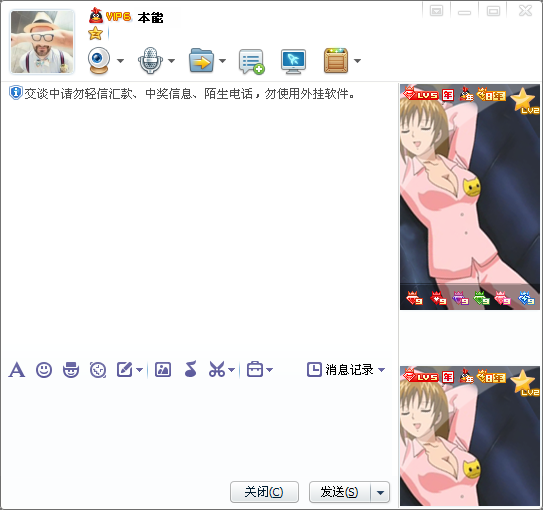Image resolution: width=543 pixels, height=510 pixels.
Task: Start a video call with webcam icon
Action: coord(99,61)
